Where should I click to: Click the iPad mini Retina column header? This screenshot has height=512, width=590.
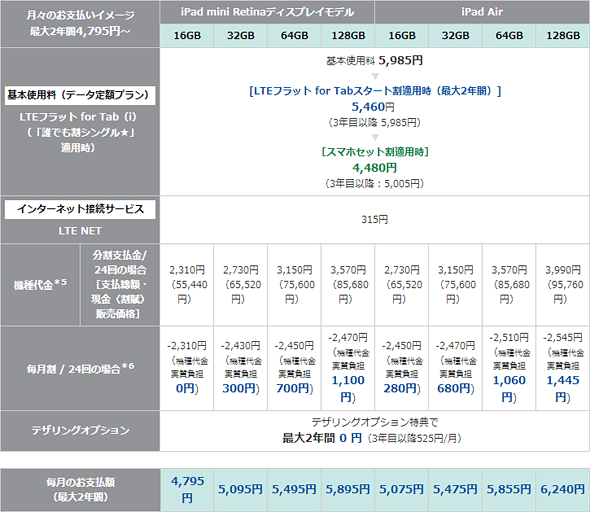click(267, 12)
